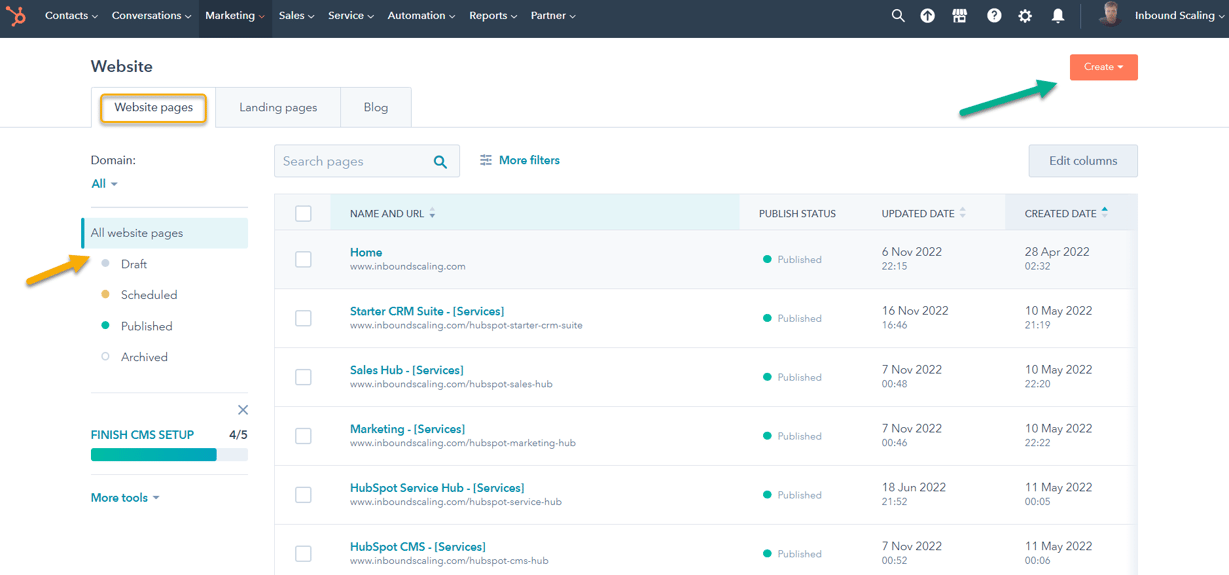
Task: Filter pages by Archived status
Action: [144, 357]
